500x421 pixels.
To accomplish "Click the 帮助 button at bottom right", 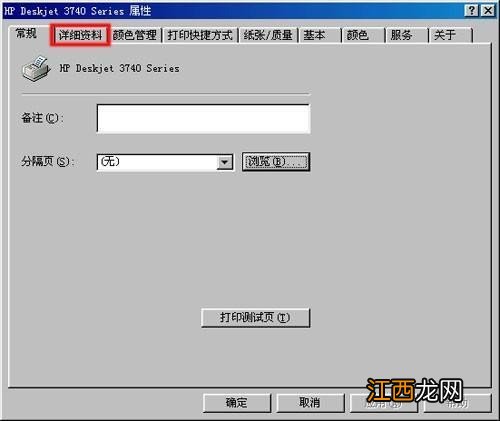I will tap(457, 403).
